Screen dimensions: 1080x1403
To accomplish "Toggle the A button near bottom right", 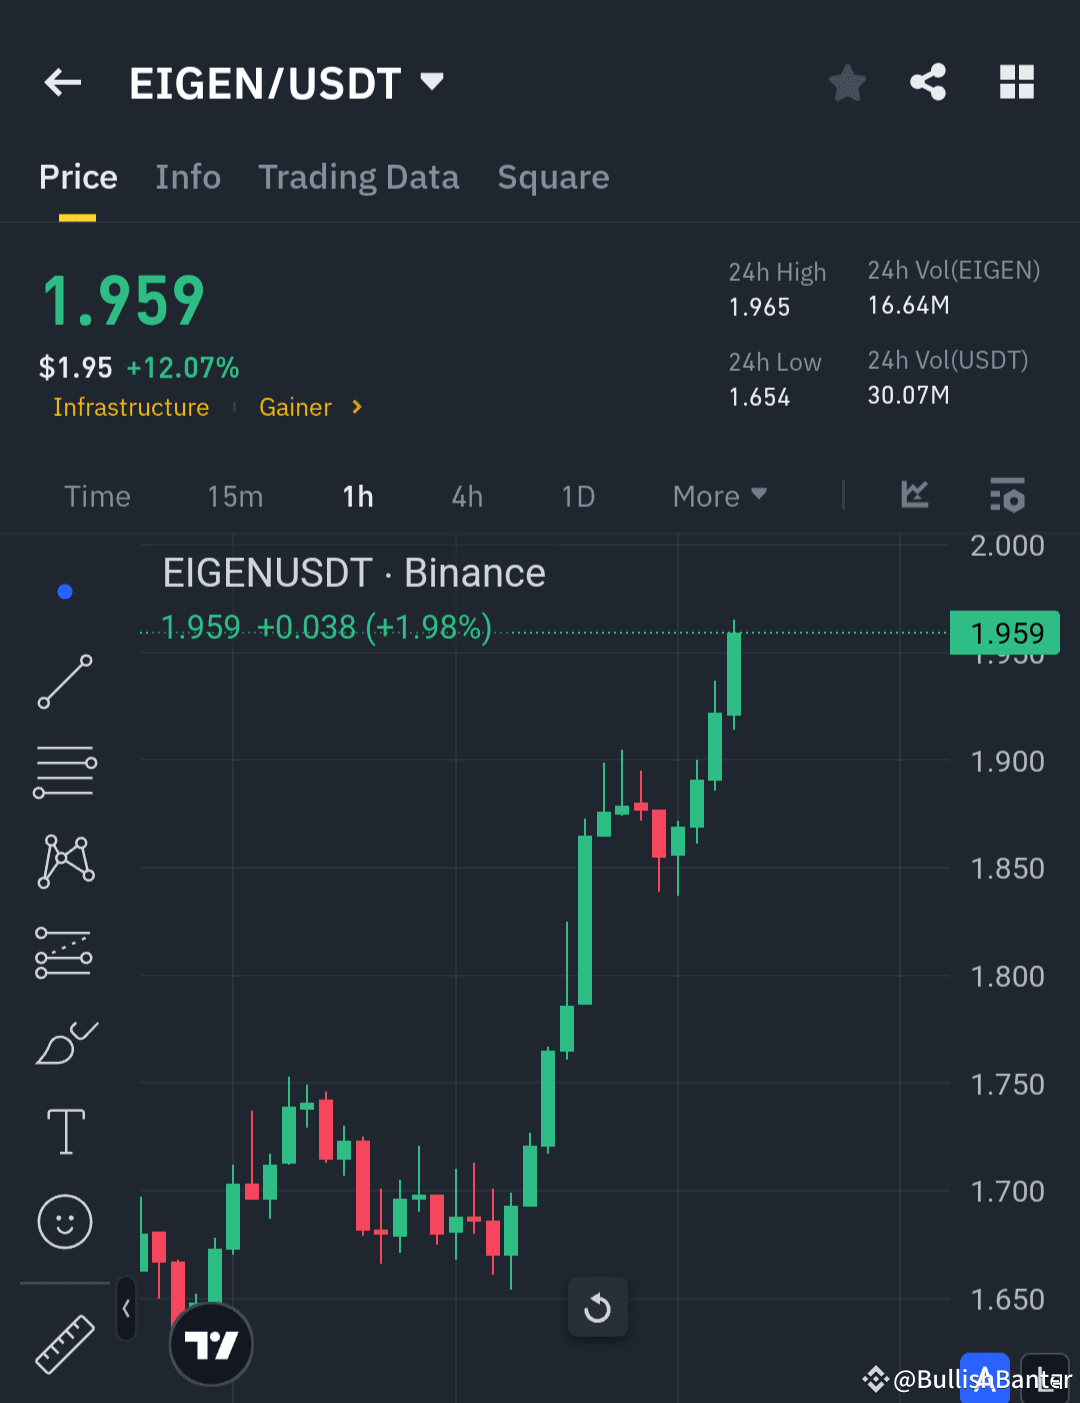I will (986, 1378).
